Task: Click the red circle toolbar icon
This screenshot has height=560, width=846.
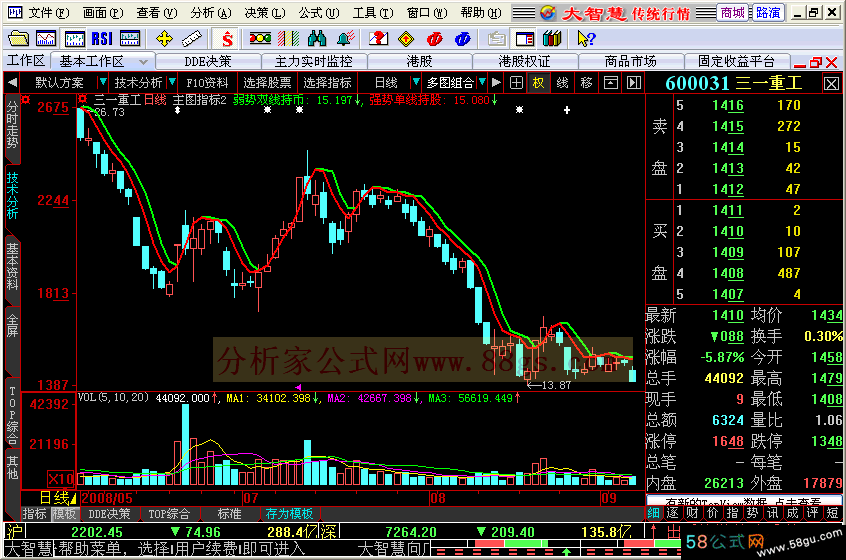Action: click(x=434, y=39)
